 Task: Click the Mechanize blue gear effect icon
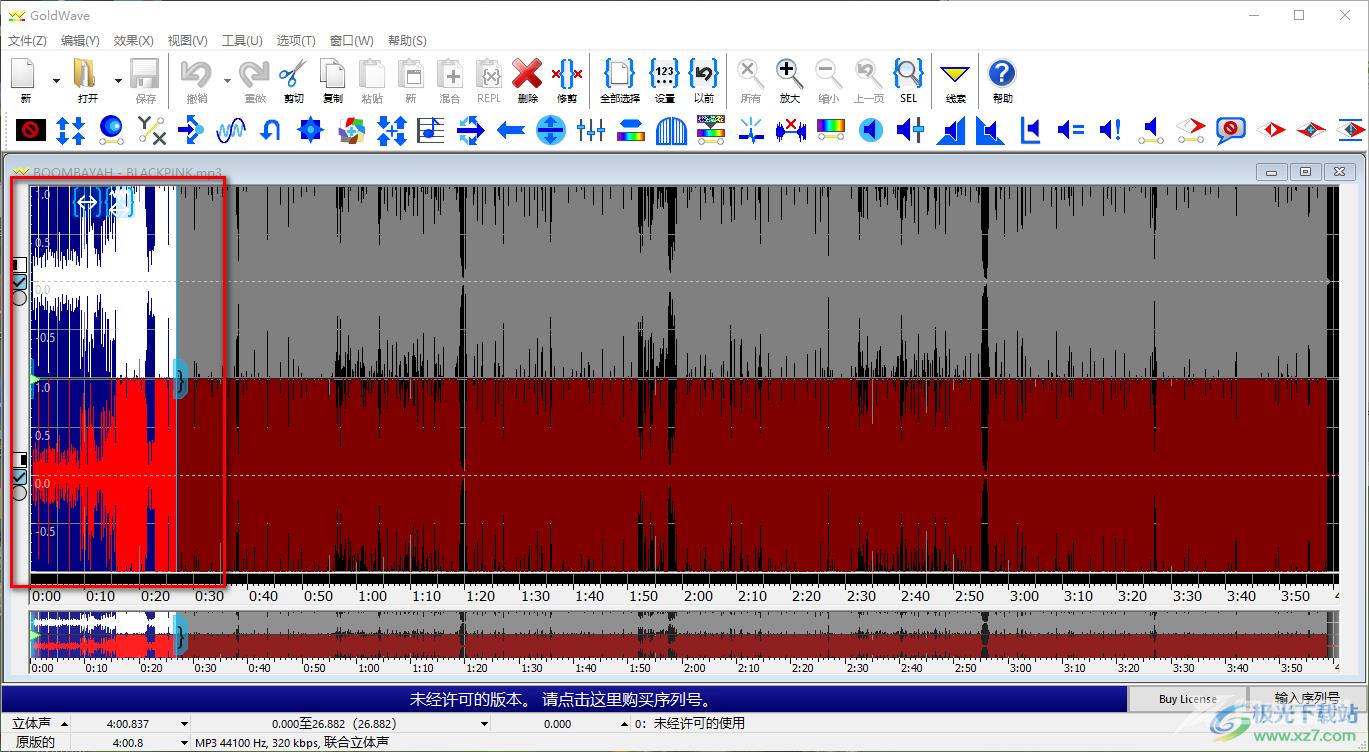[x=311, y=130]
